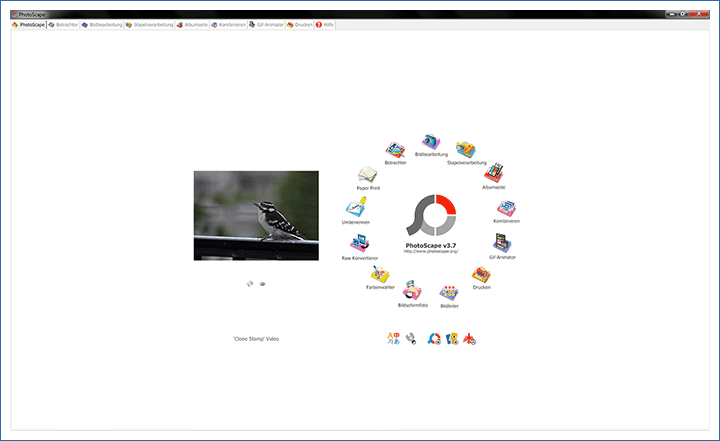Open the Gif-Animator icon in circle
The width and height of the screenshot is (720, 441).
click(x=502, y=243)
